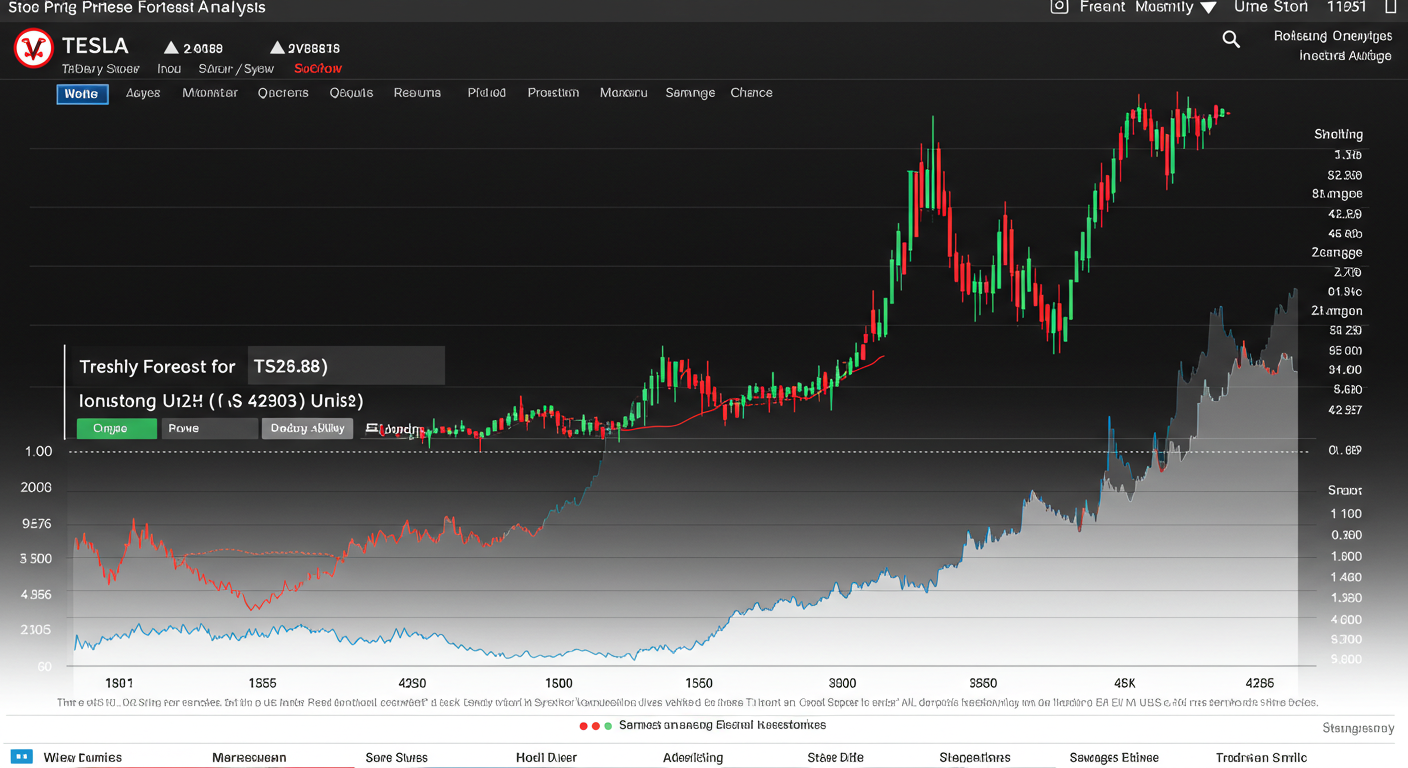Click the TbDery Sloer label under TESLA
1408x768 pixels.
[100, 69]
